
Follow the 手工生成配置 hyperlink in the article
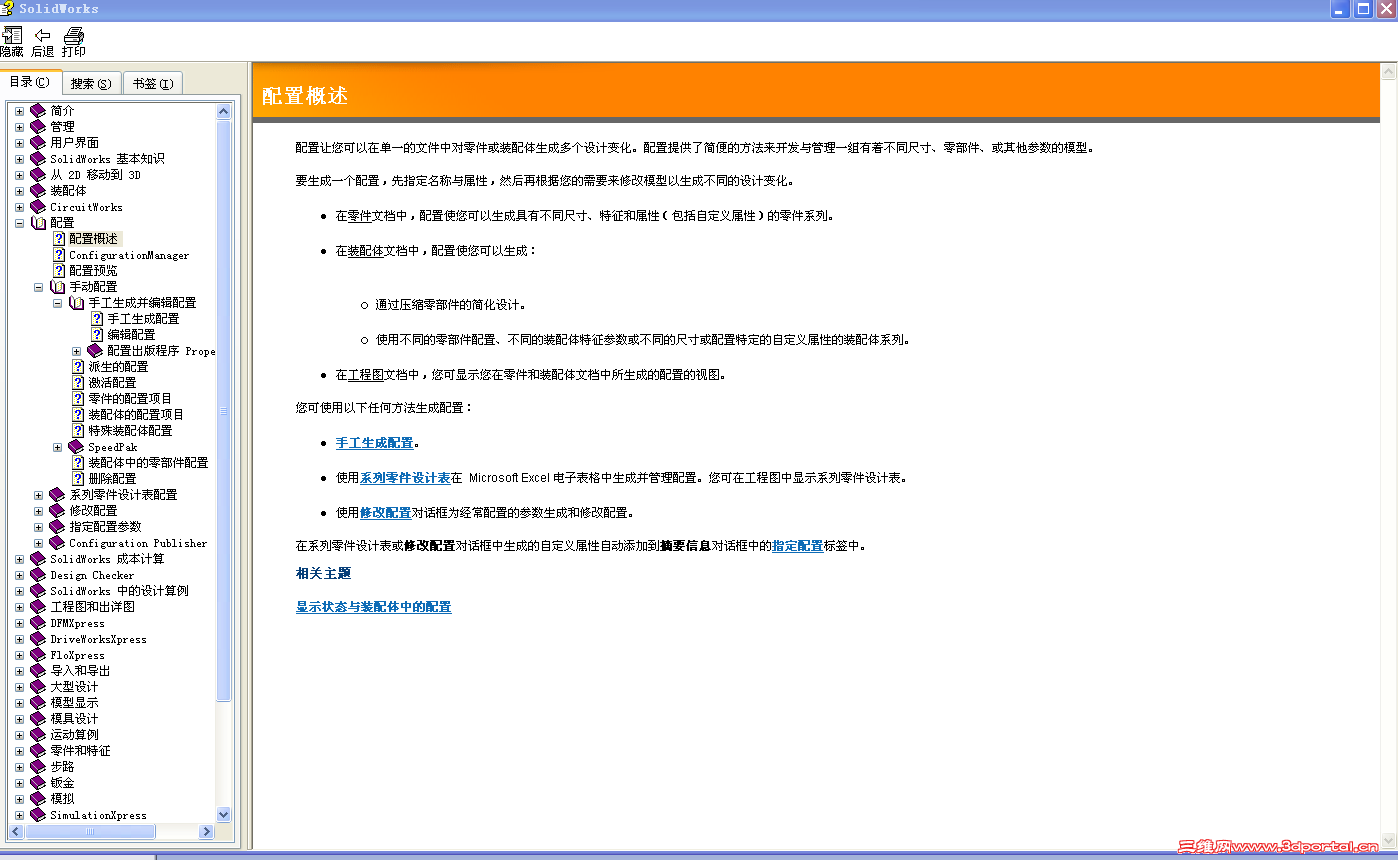click(374, 443)
